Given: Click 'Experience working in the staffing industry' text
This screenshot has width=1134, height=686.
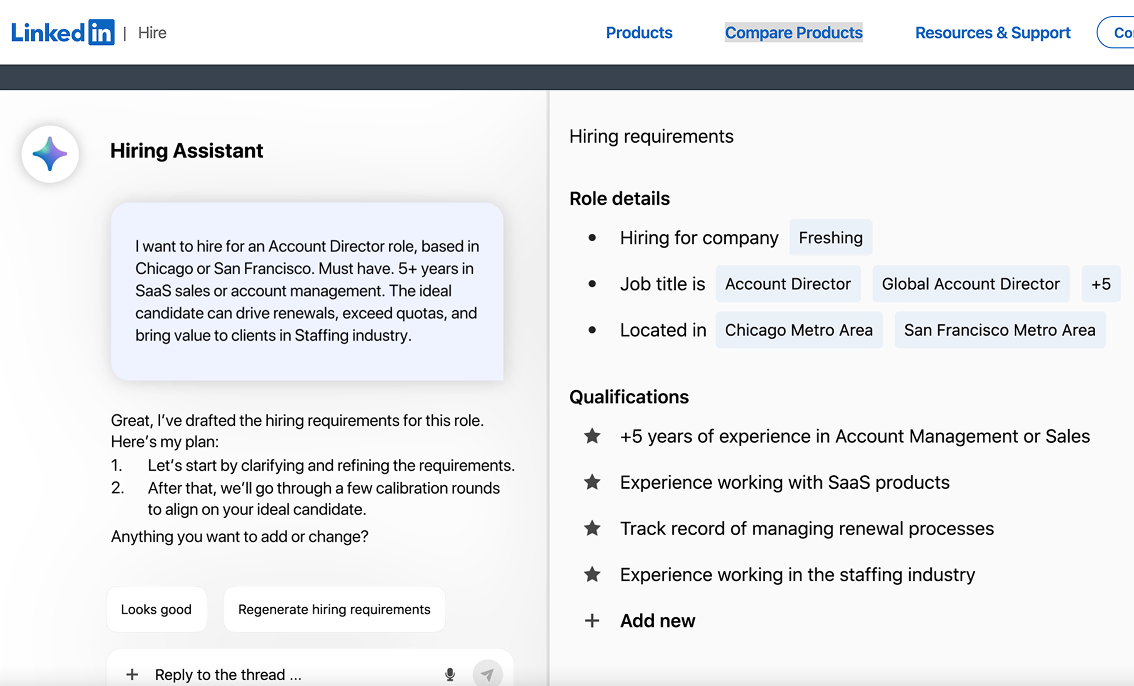Looking at the screenshot, I should (798, 575).
